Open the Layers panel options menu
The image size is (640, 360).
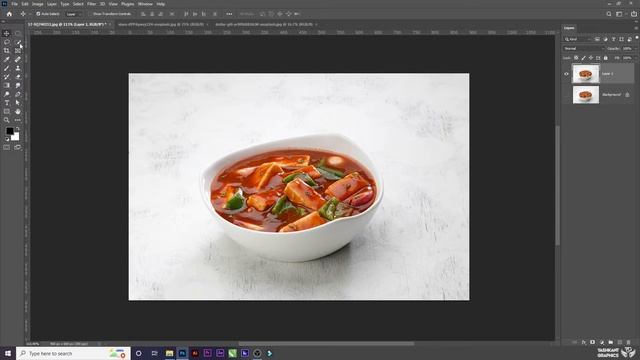click(x=636, y=28)
